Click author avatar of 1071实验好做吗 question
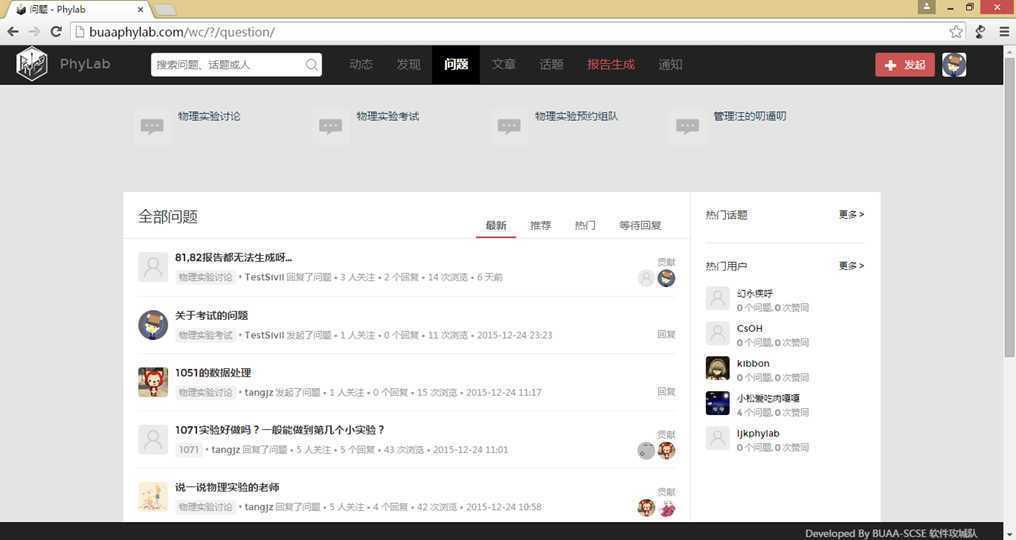 (x=153, y=439)
